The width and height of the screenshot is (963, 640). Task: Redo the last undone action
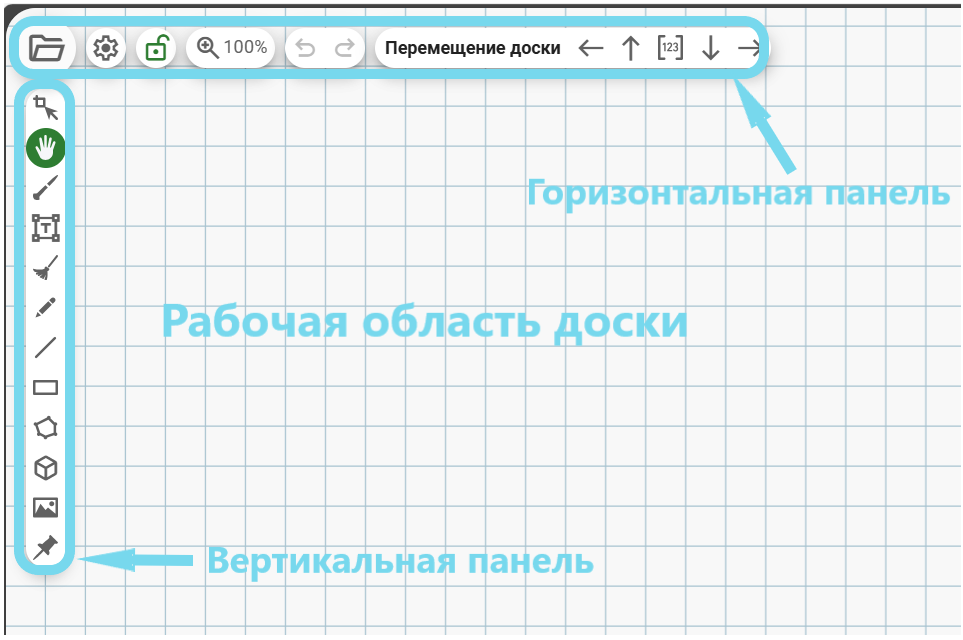click(x=344, y=48)
